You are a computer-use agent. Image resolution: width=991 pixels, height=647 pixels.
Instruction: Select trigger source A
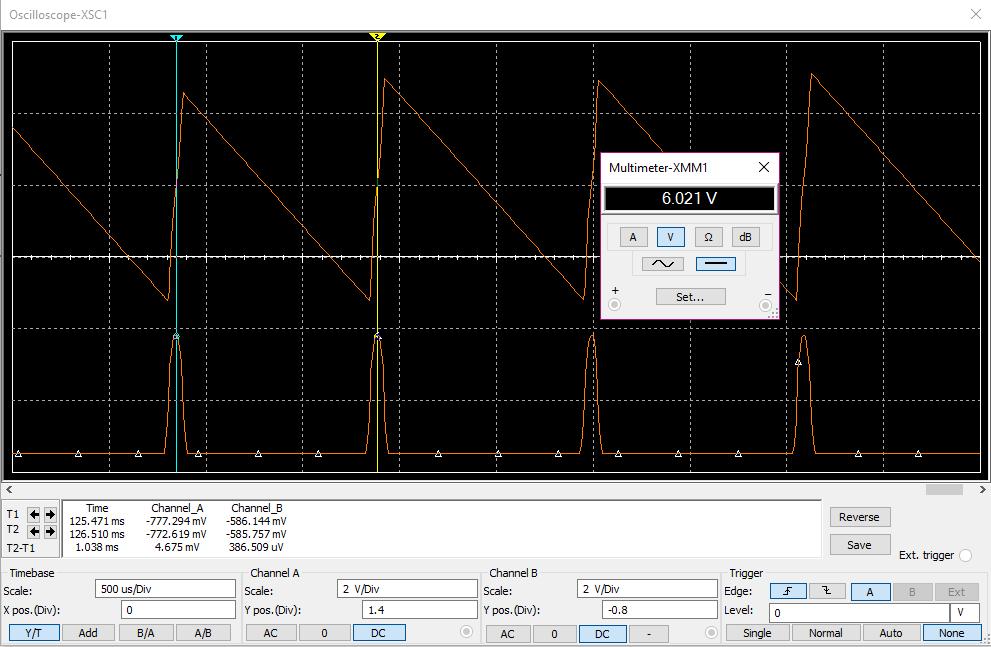pos(870,591)
